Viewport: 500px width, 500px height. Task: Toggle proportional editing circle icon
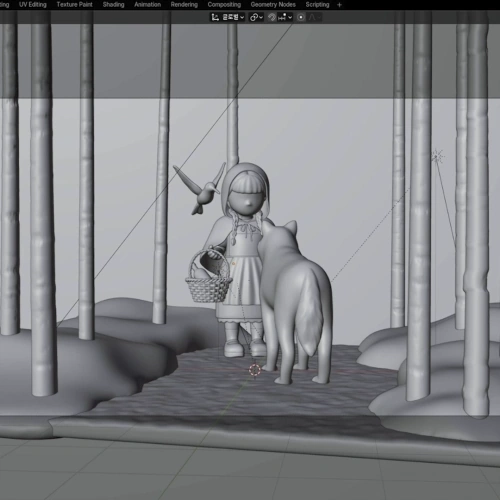pyautogui.click(x=301, y=17)
